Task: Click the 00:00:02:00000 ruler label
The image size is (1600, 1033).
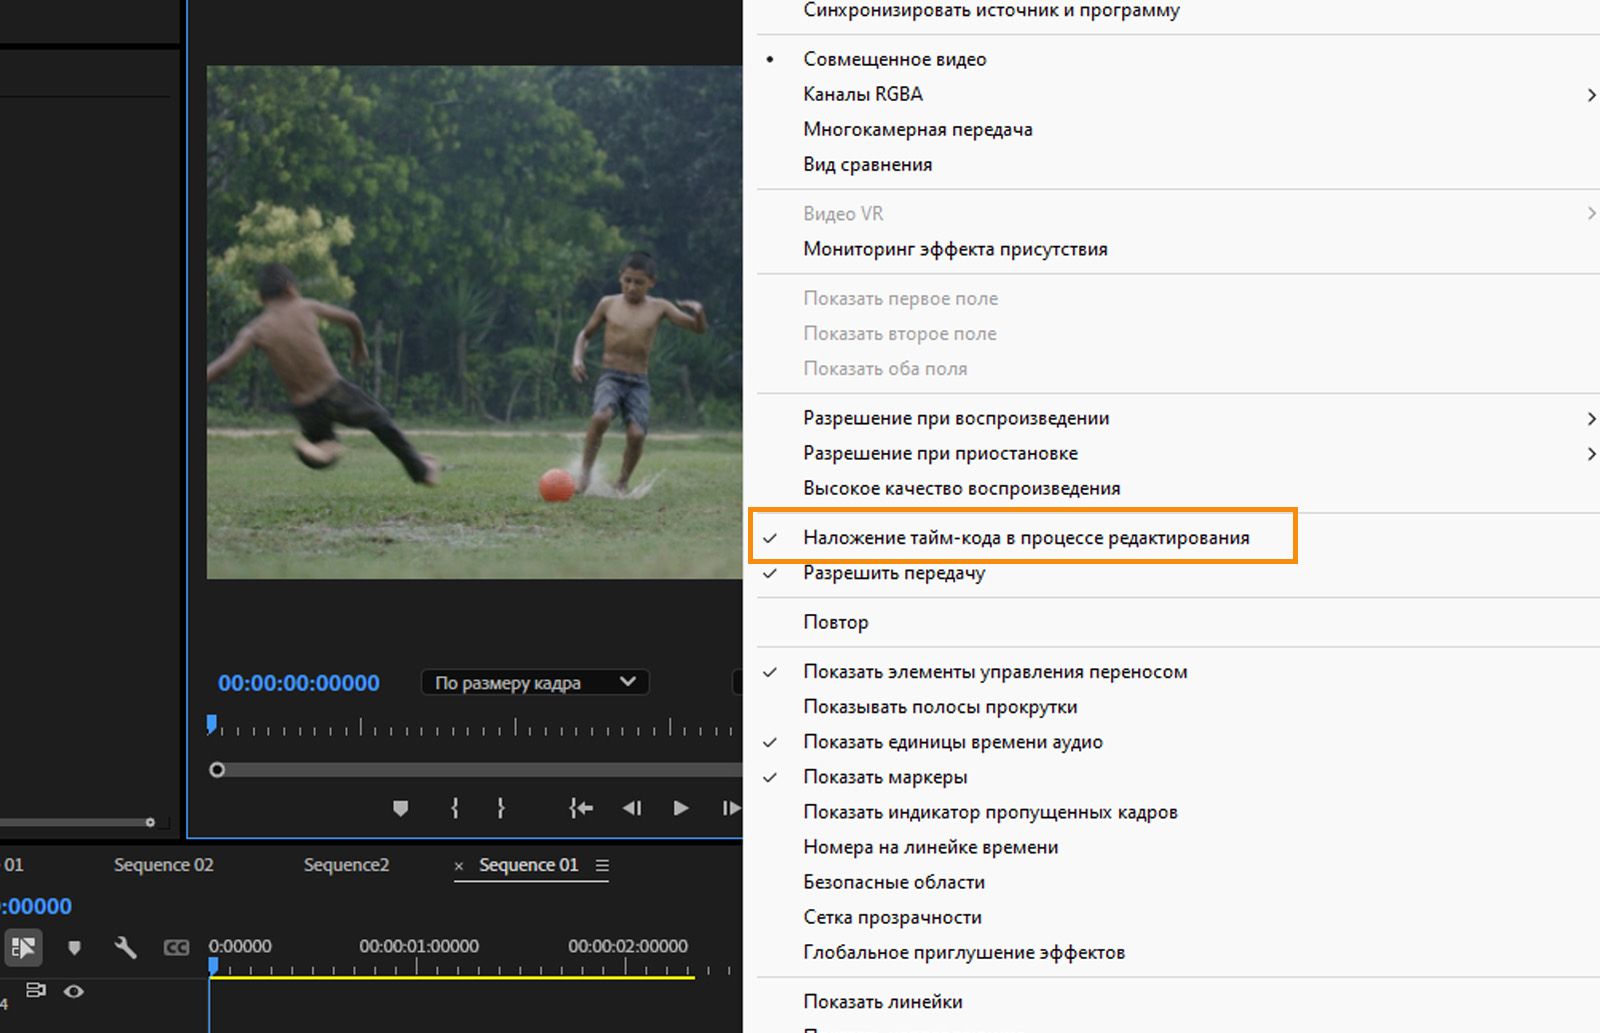Action: click(x=628, y=946)
